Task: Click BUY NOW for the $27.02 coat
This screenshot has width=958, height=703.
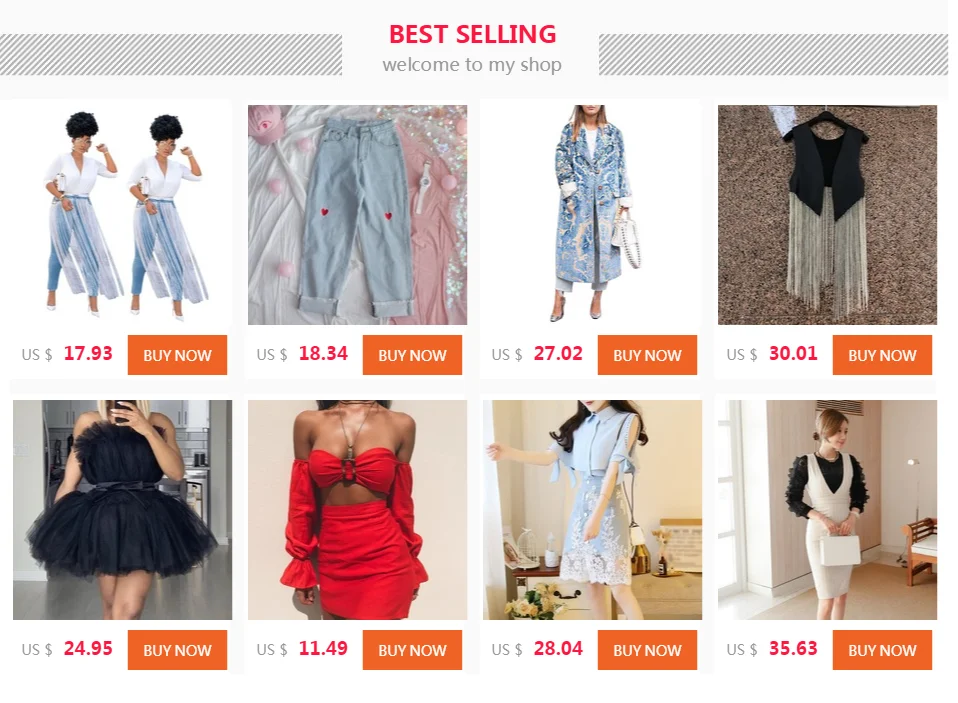Action: point(647,355)
